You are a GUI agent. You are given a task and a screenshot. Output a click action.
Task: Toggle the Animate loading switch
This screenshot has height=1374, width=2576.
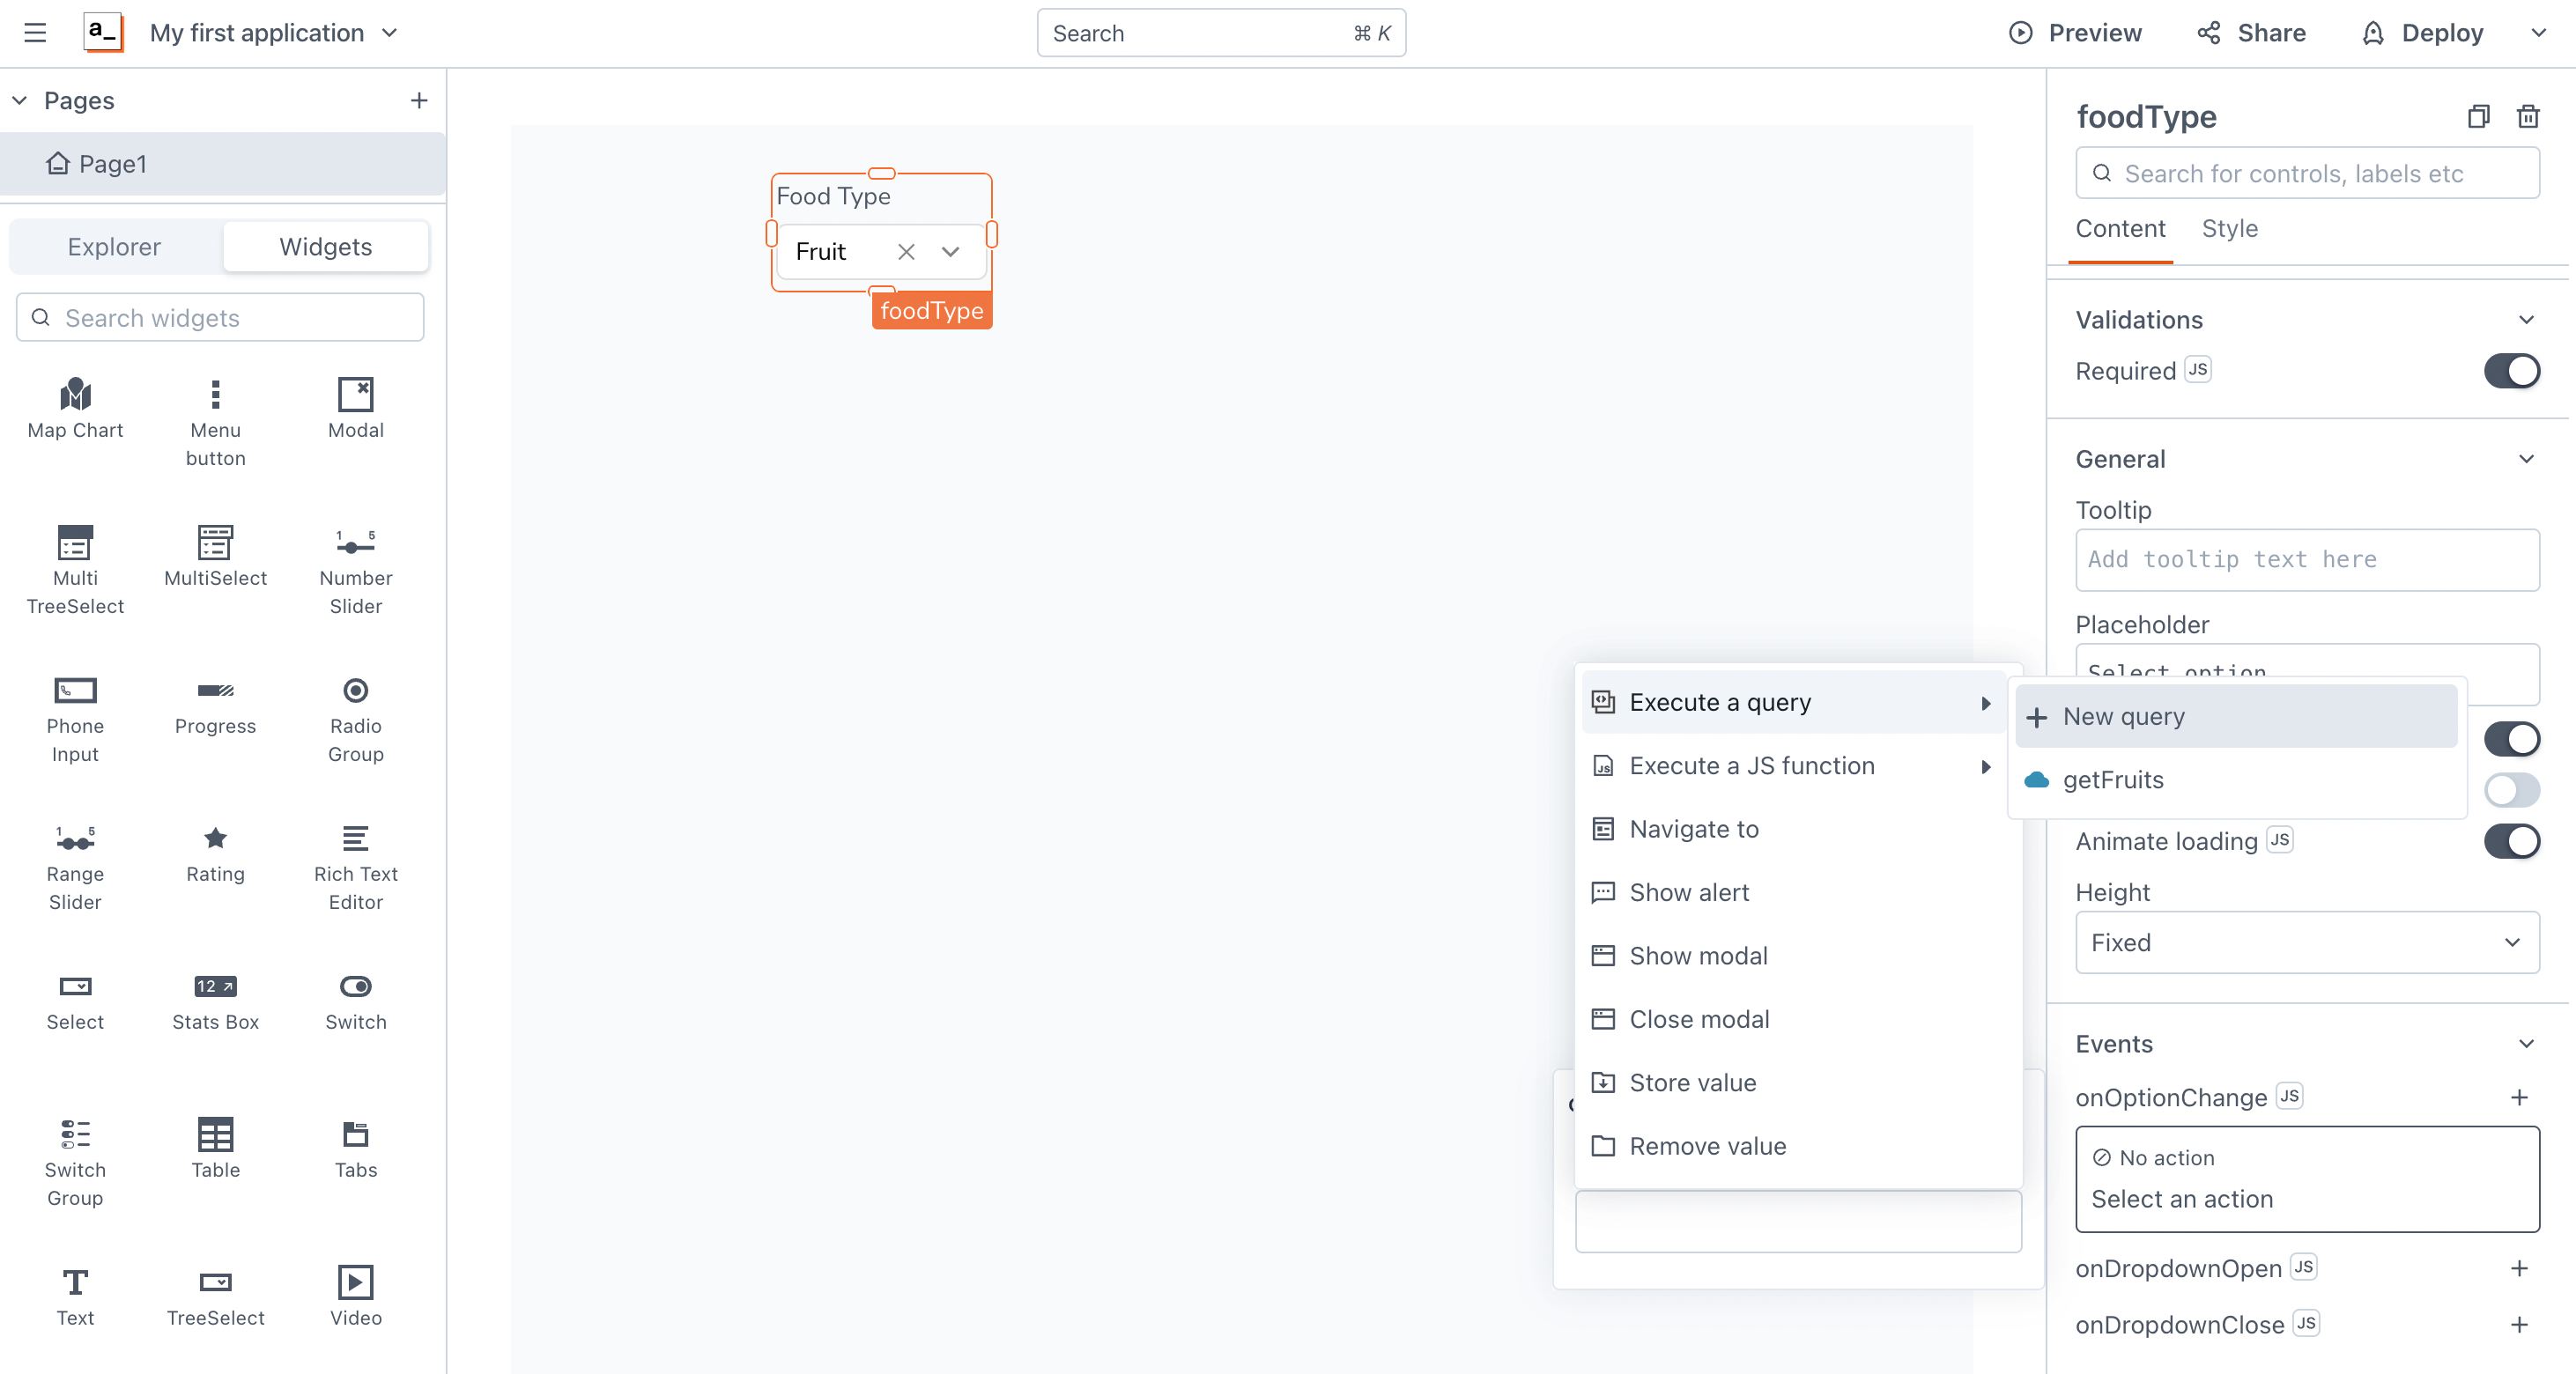[x=2511, y=841]
